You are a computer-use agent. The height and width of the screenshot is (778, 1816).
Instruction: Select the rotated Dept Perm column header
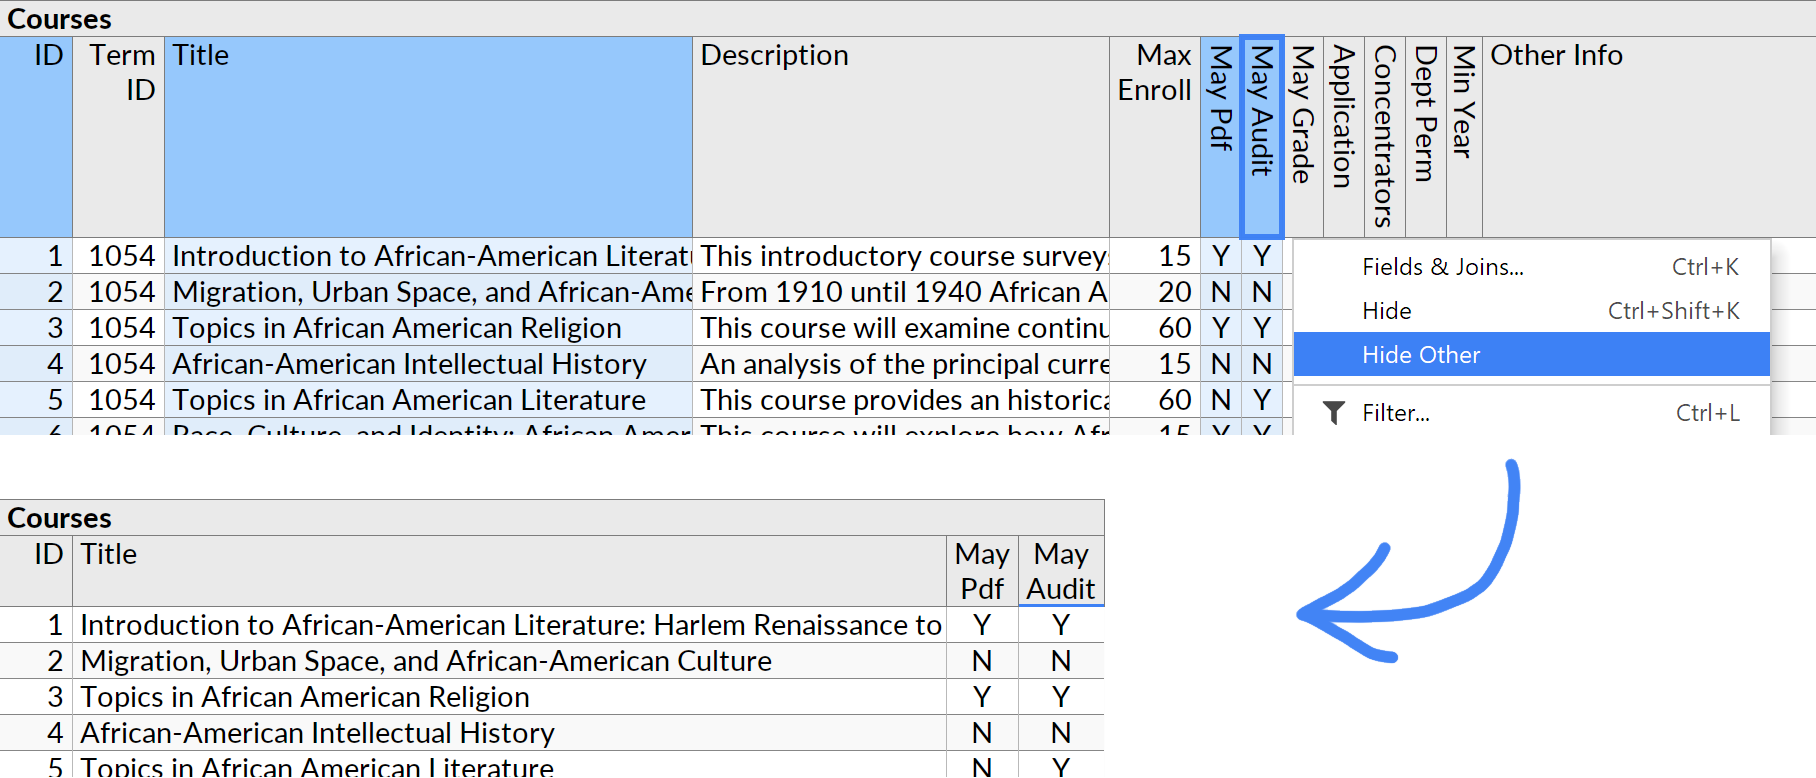tap(1425, 137)
